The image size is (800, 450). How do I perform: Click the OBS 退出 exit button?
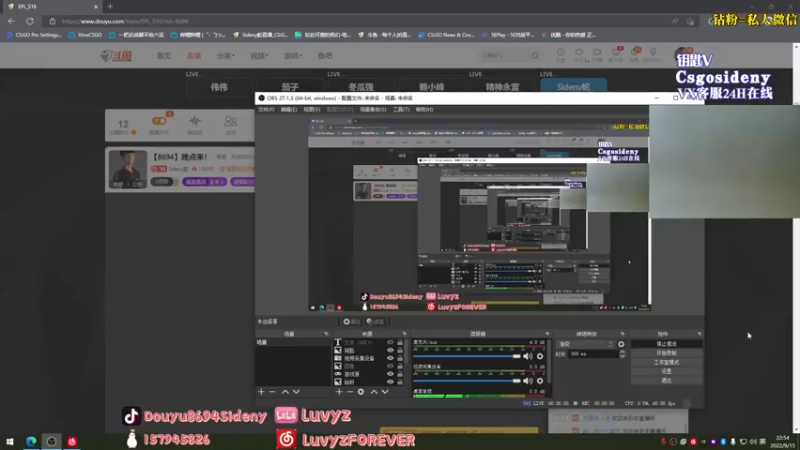pyautogui.click(x=666, y=381)
